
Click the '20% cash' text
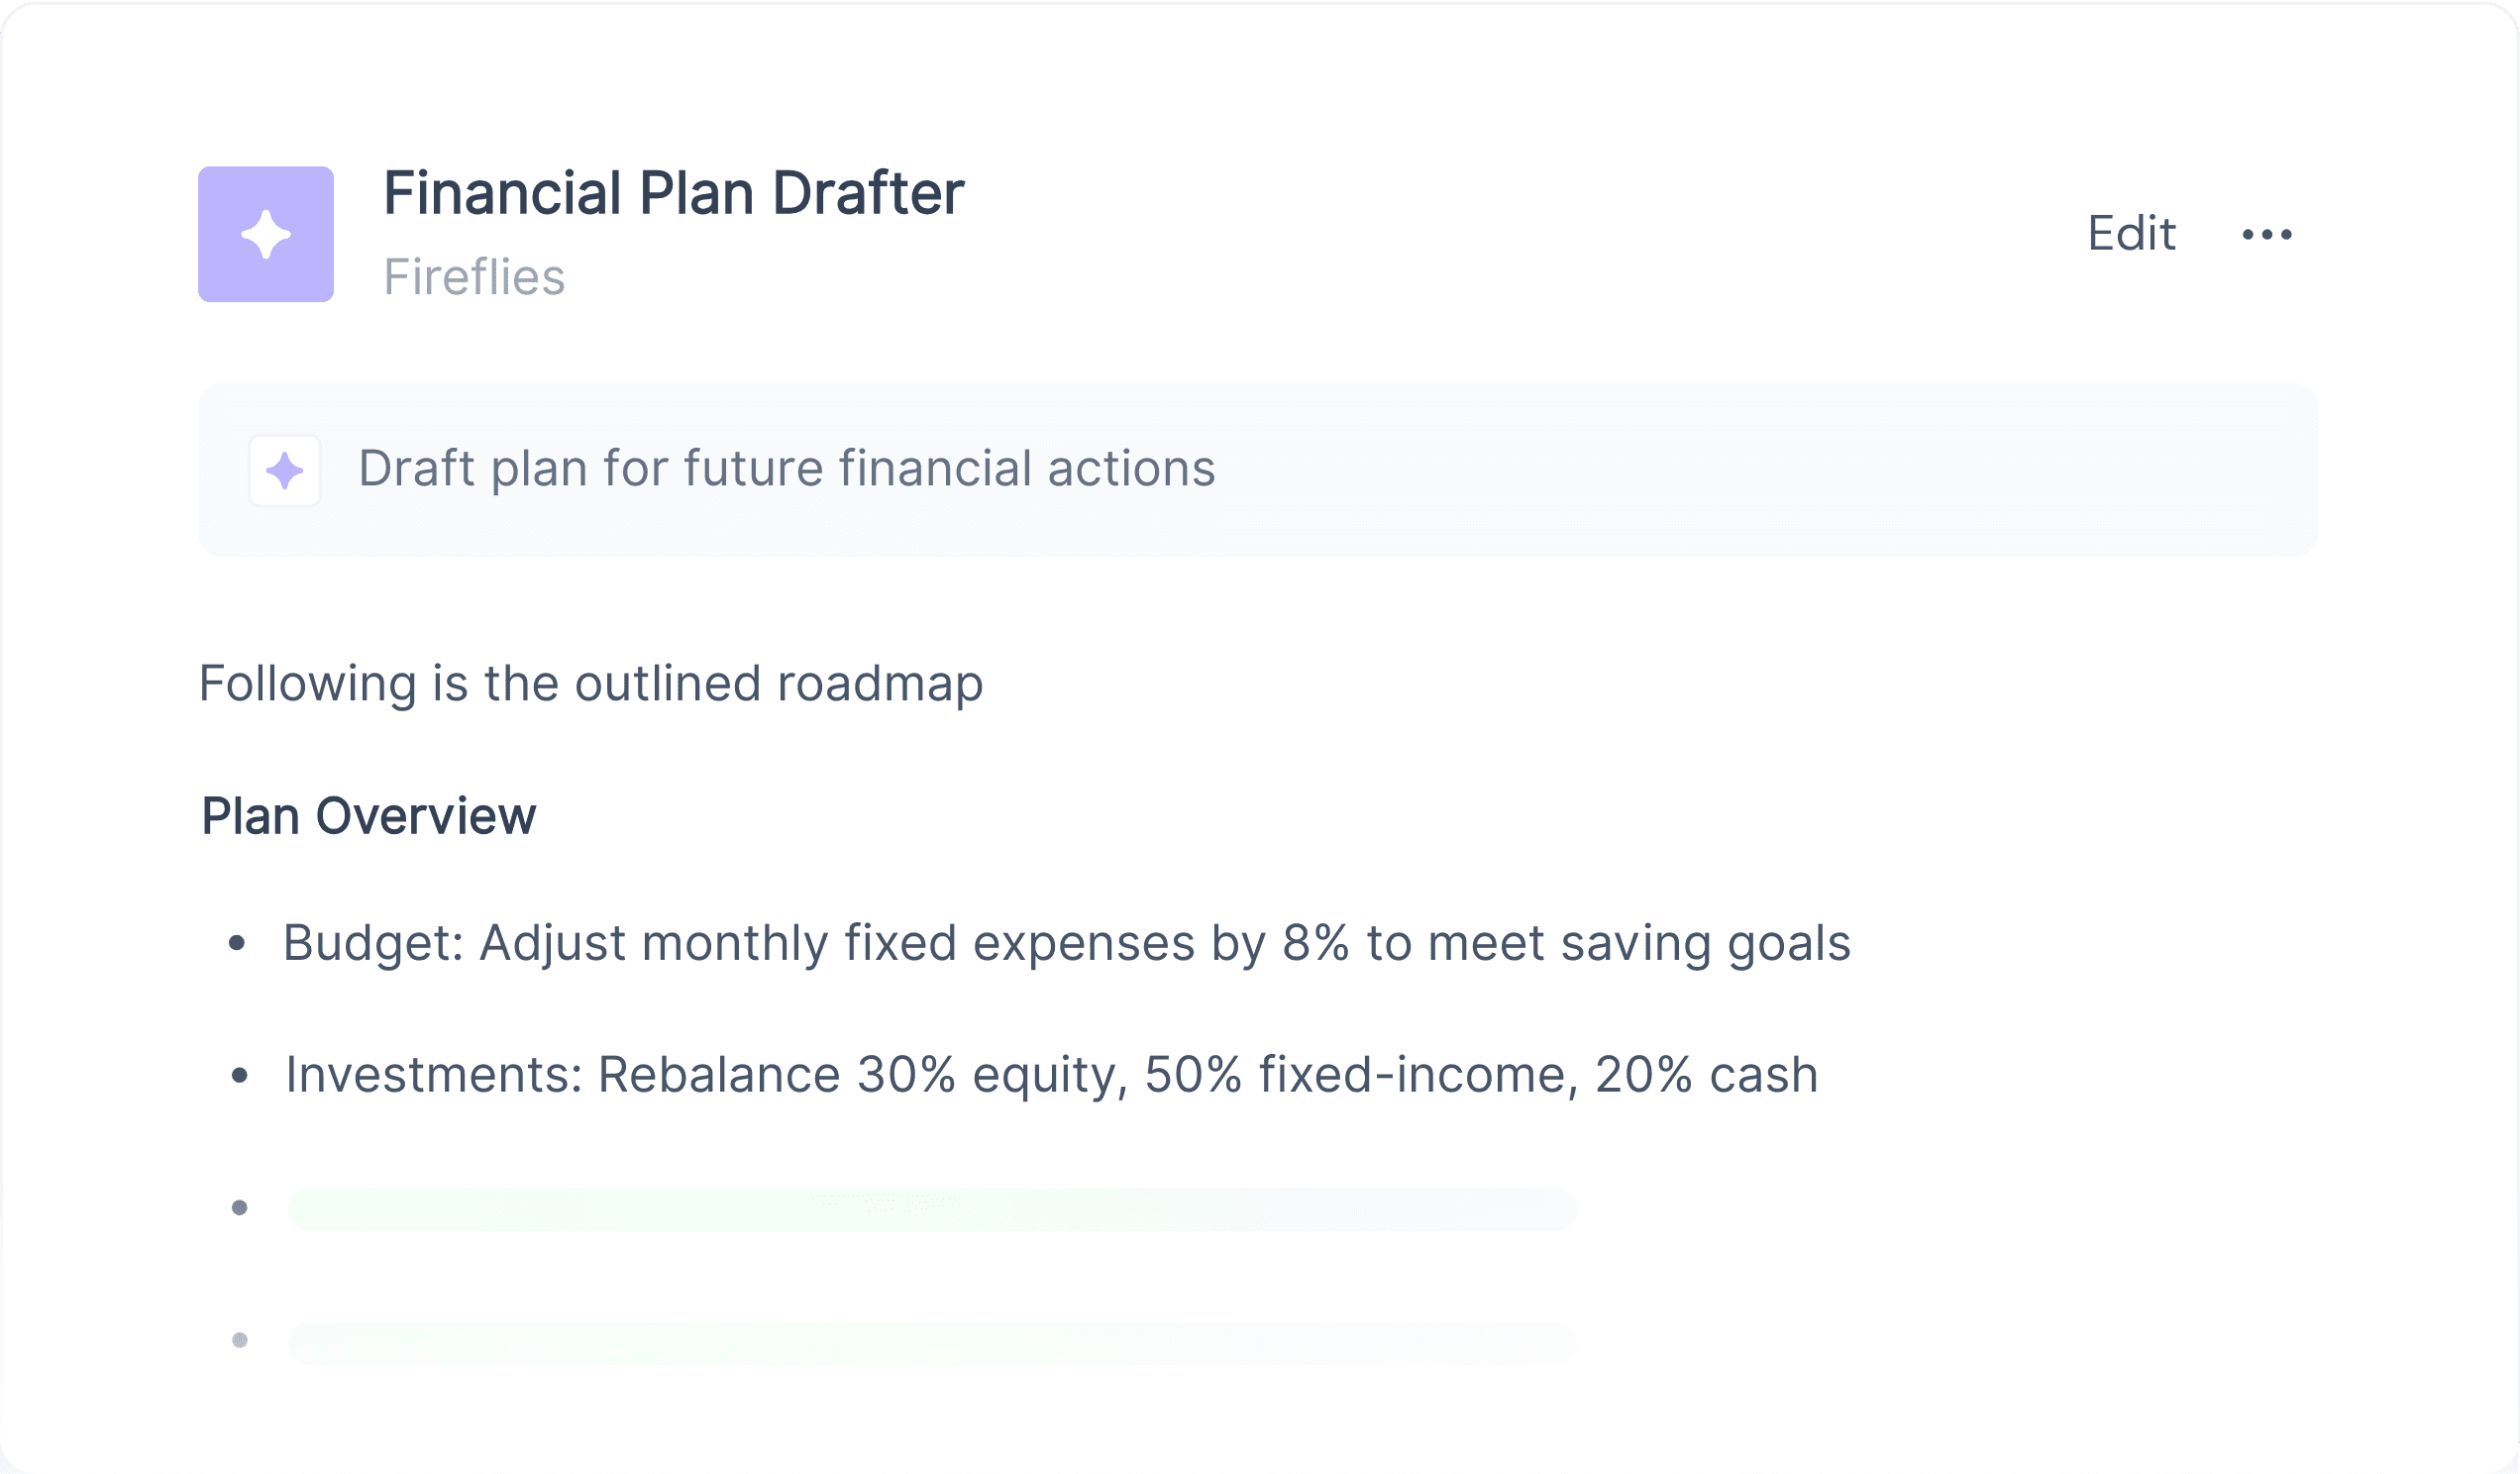1706,1076
